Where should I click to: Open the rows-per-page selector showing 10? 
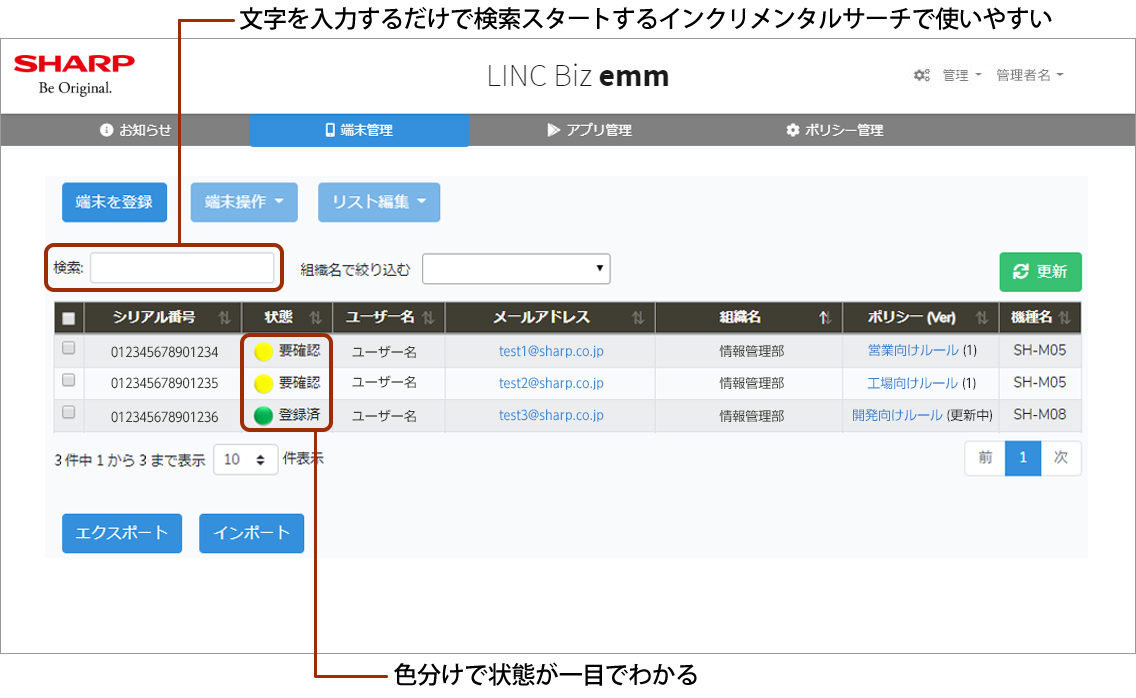point(246,460)
